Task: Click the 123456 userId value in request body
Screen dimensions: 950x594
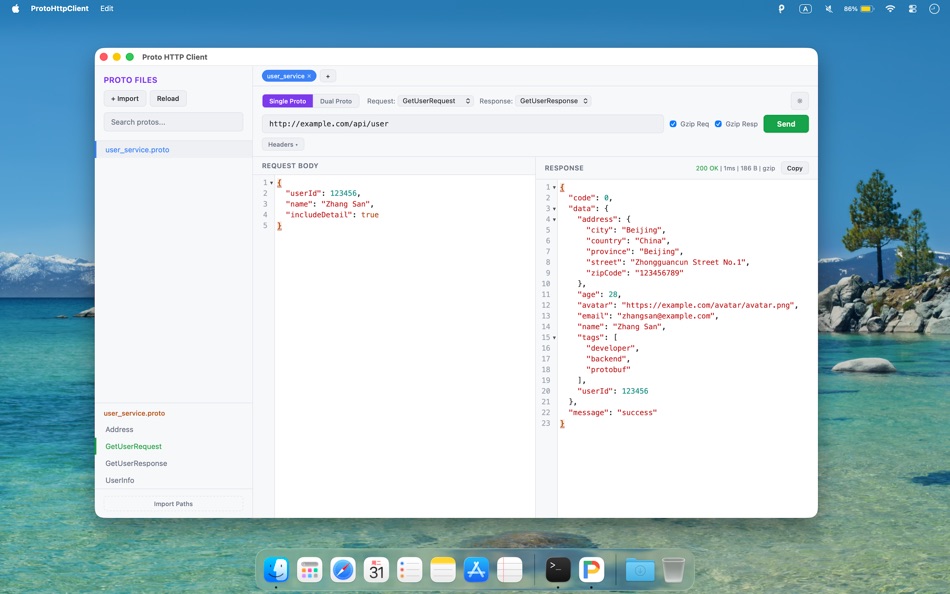Action: [x=344, y=193]
